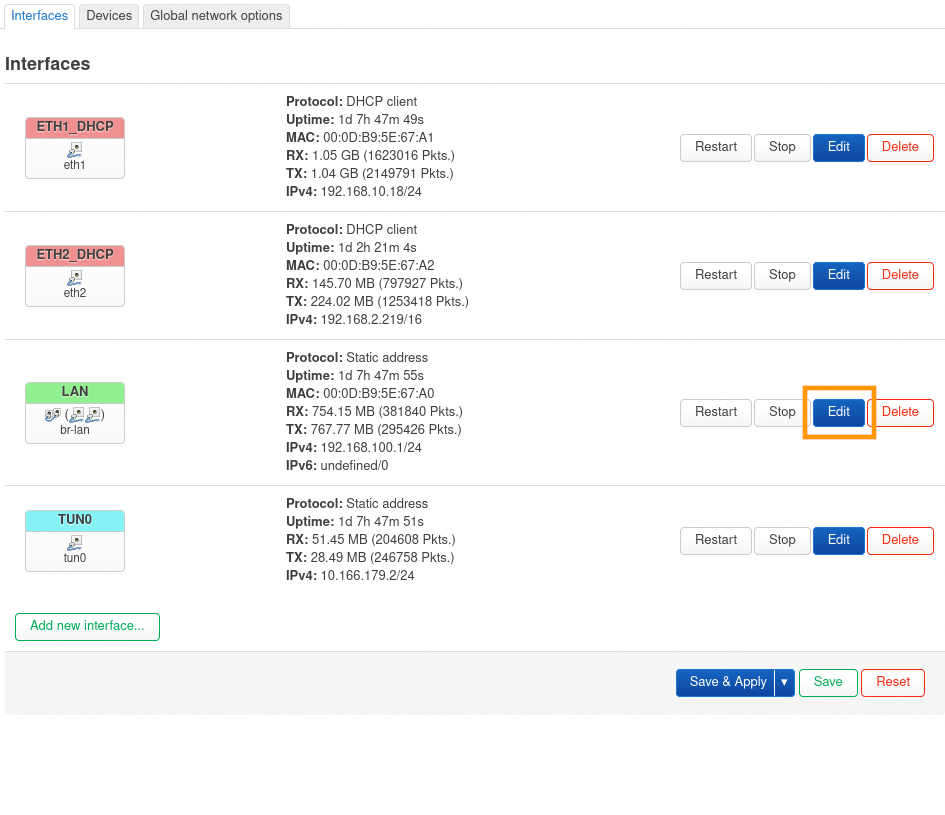Edit the ETH1_DHCP interface
Screen dimensions: 945x815
click(x=838, y=147)
